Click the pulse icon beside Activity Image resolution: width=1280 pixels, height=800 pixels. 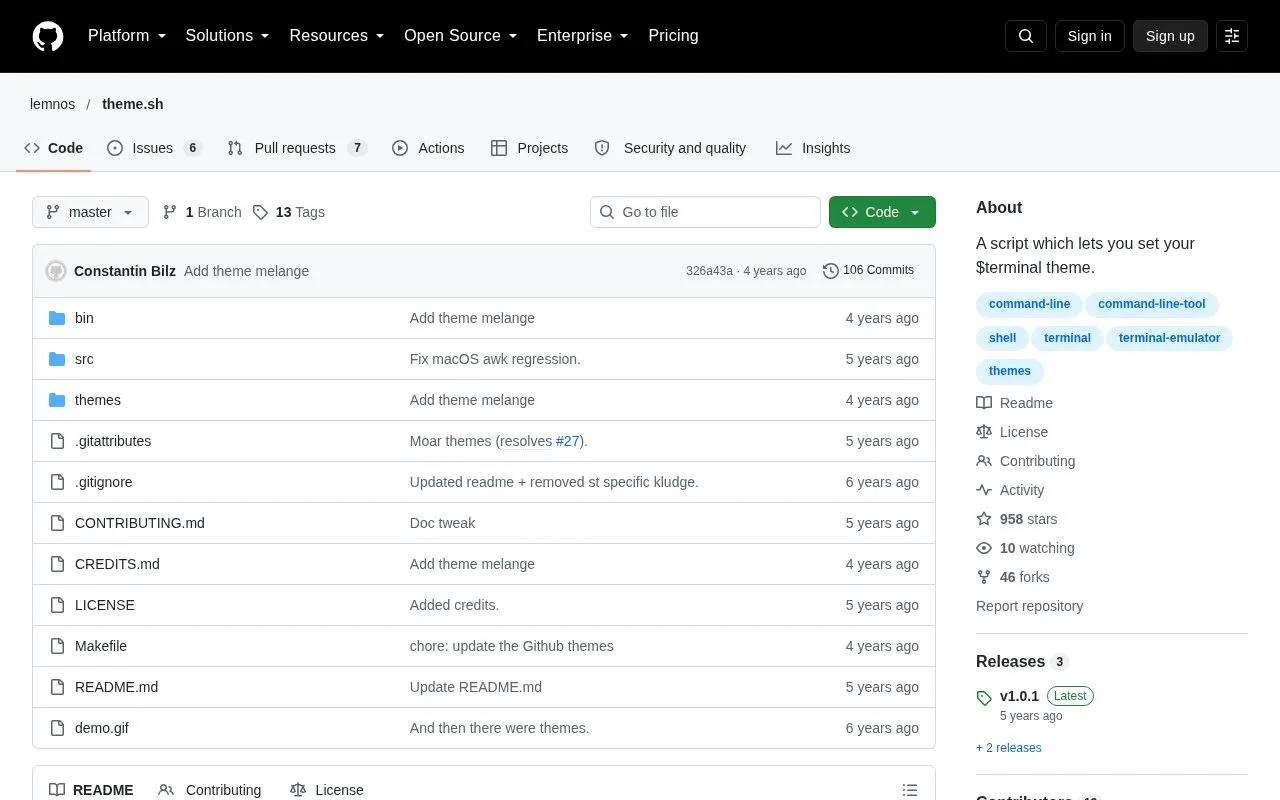pos(984,490)
